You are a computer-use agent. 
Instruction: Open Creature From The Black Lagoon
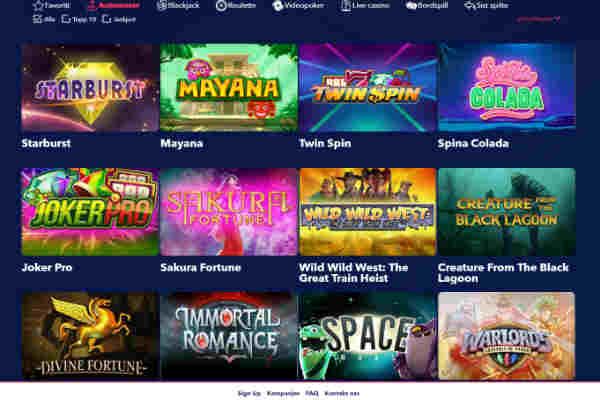[507, 212]
